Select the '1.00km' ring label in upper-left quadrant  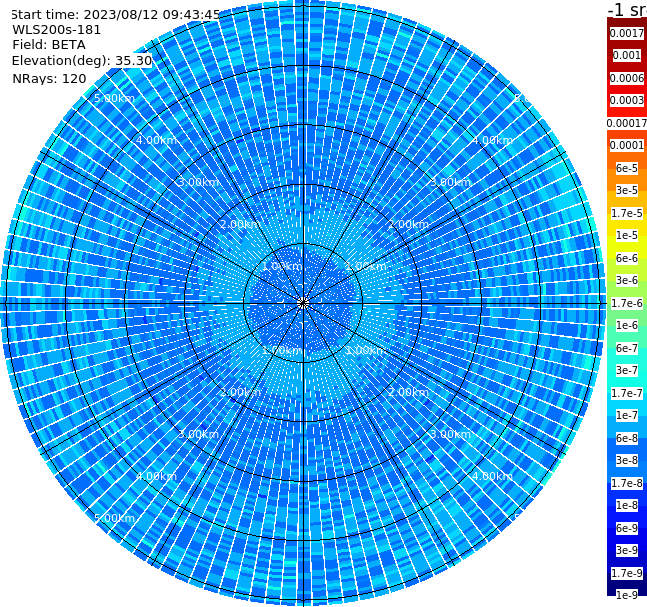click(282, 266)
